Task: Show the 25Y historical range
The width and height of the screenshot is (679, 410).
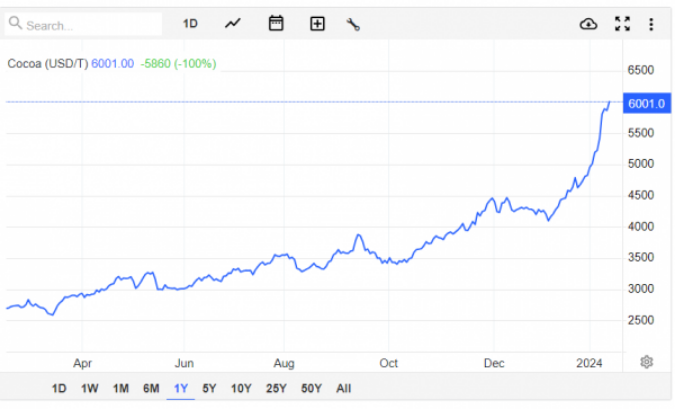Action: click(275, 388)
